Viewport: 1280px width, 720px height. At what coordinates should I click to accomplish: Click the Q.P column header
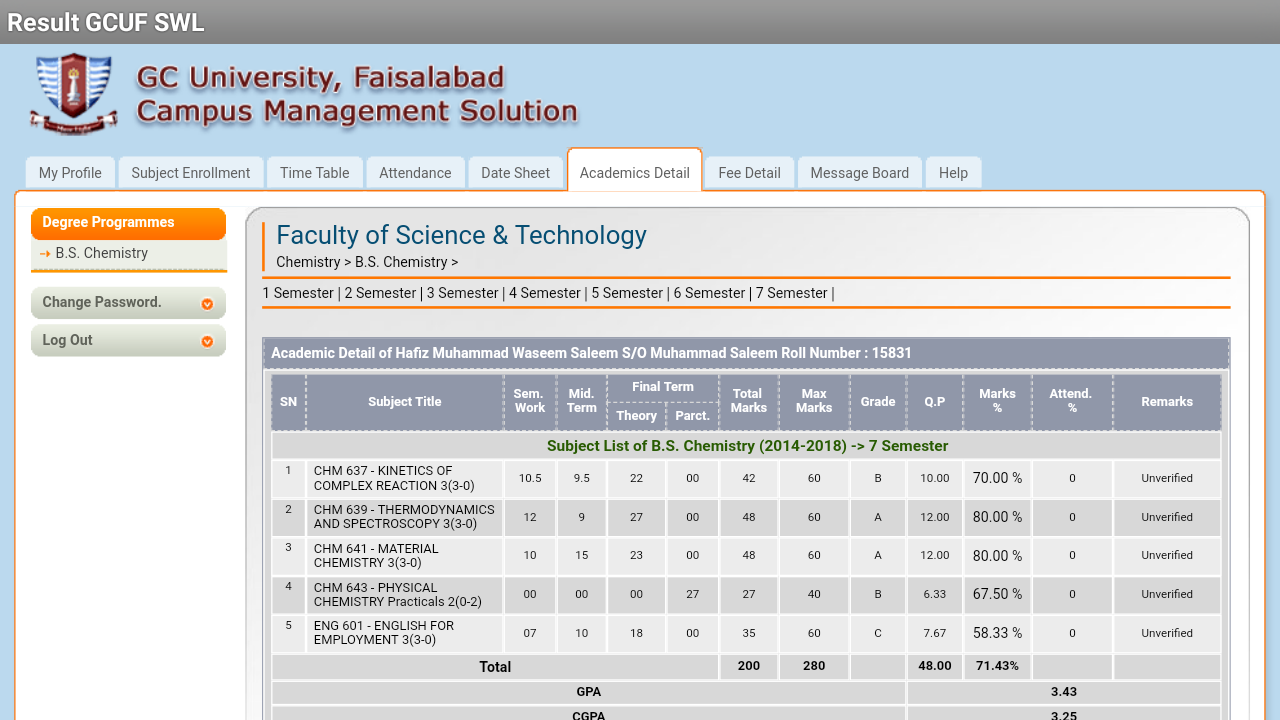pyautogui.click(x=935, y=402)
